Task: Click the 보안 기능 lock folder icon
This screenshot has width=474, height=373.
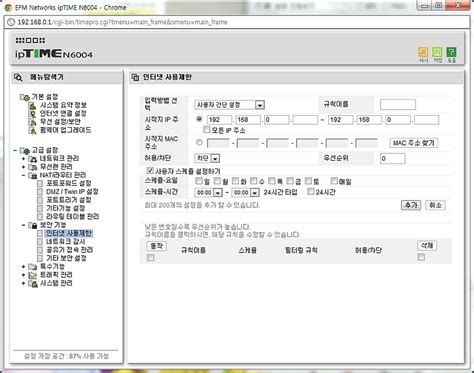Action: click(33, 225)
